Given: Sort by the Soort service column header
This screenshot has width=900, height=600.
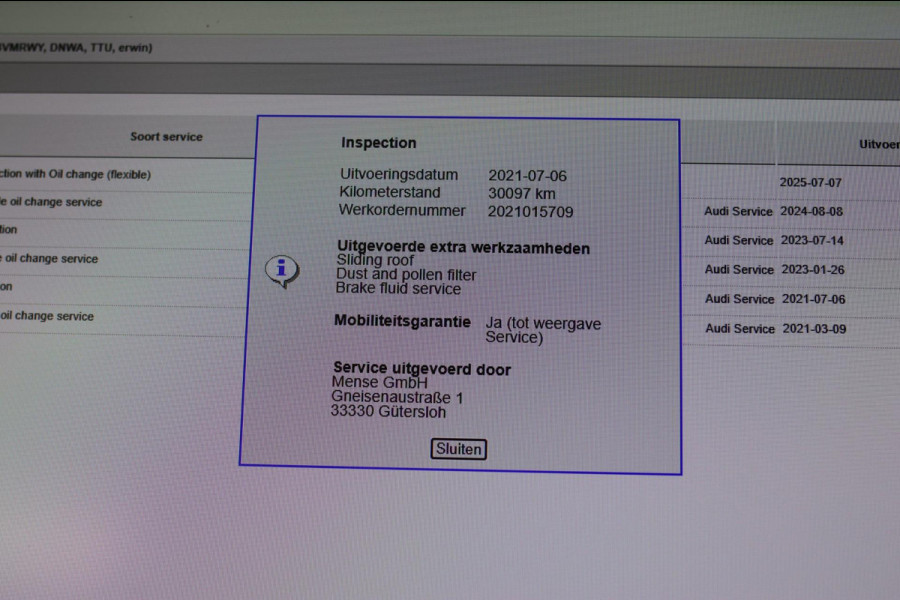Looking at the screenshot, I should (x=166, y=137).
